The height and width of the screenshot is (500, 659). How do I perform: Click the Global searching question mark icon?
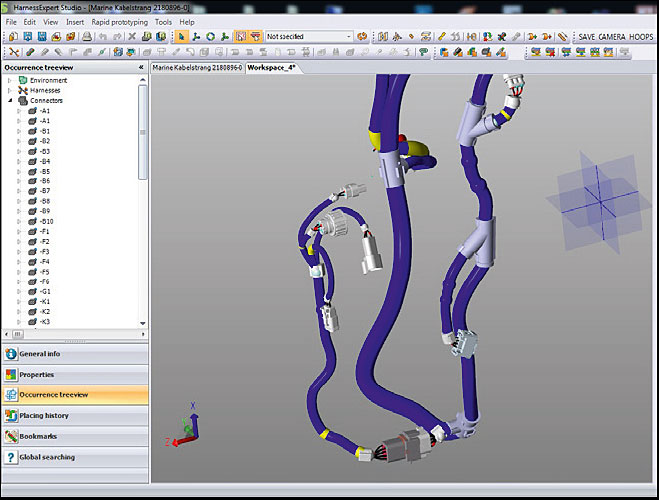11,458
